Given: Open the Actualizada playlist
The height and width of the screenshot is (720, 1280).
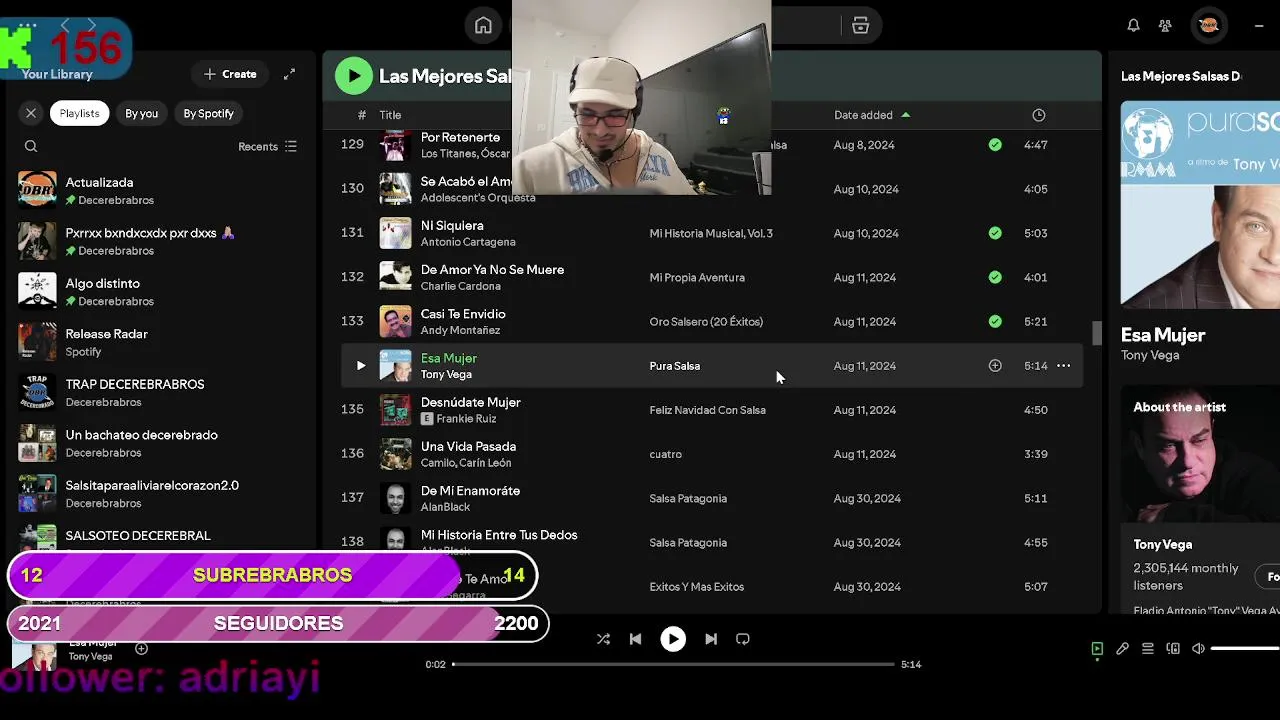Looking at the screenshot, I should pyautogui.click(x=160, y=190).
